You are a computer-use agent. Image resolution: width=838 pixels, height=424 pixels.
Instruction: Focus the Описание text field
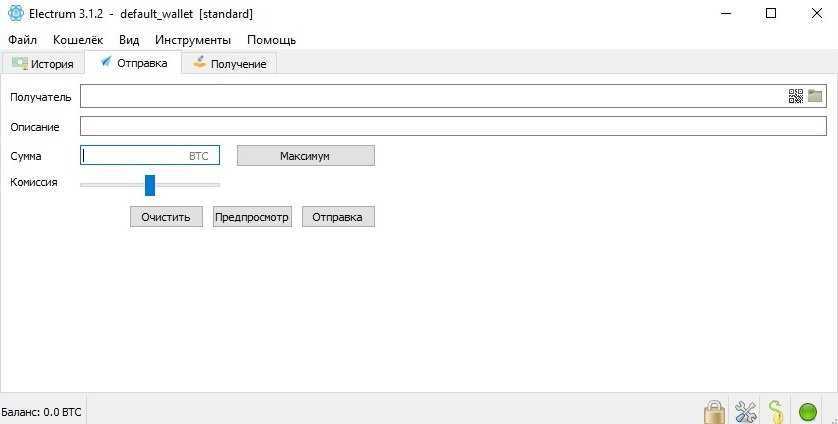453,126
